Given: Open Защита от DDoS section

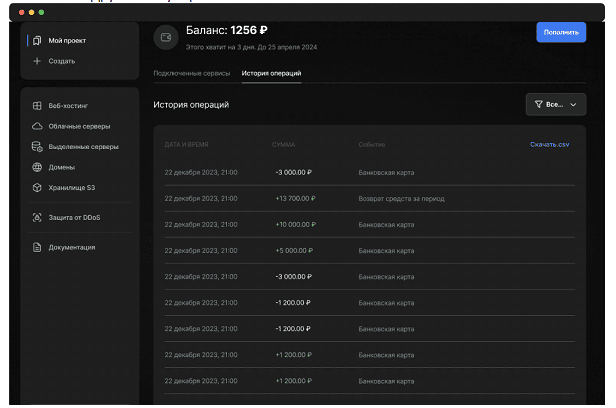Looking at the screenshot, I should coord(74,218).
